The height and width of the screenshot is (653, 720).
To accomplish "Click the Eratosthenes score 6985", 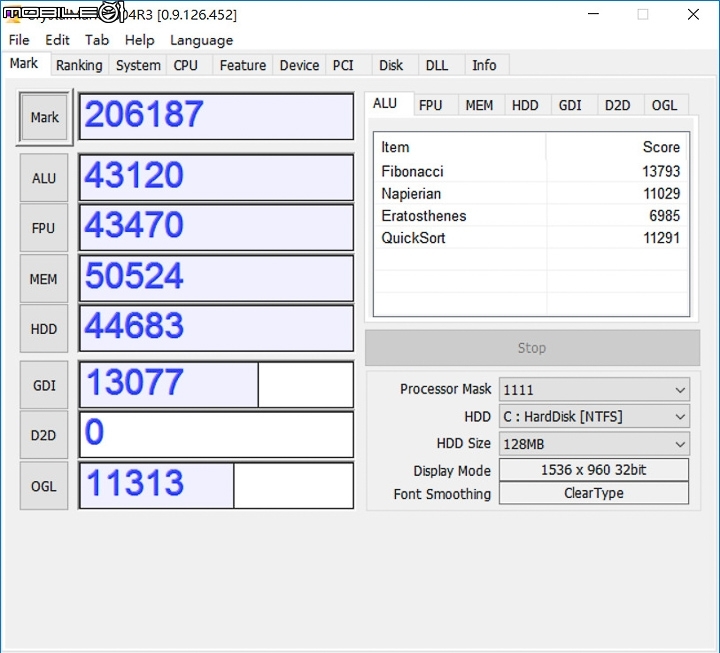I will click(664, 215).
